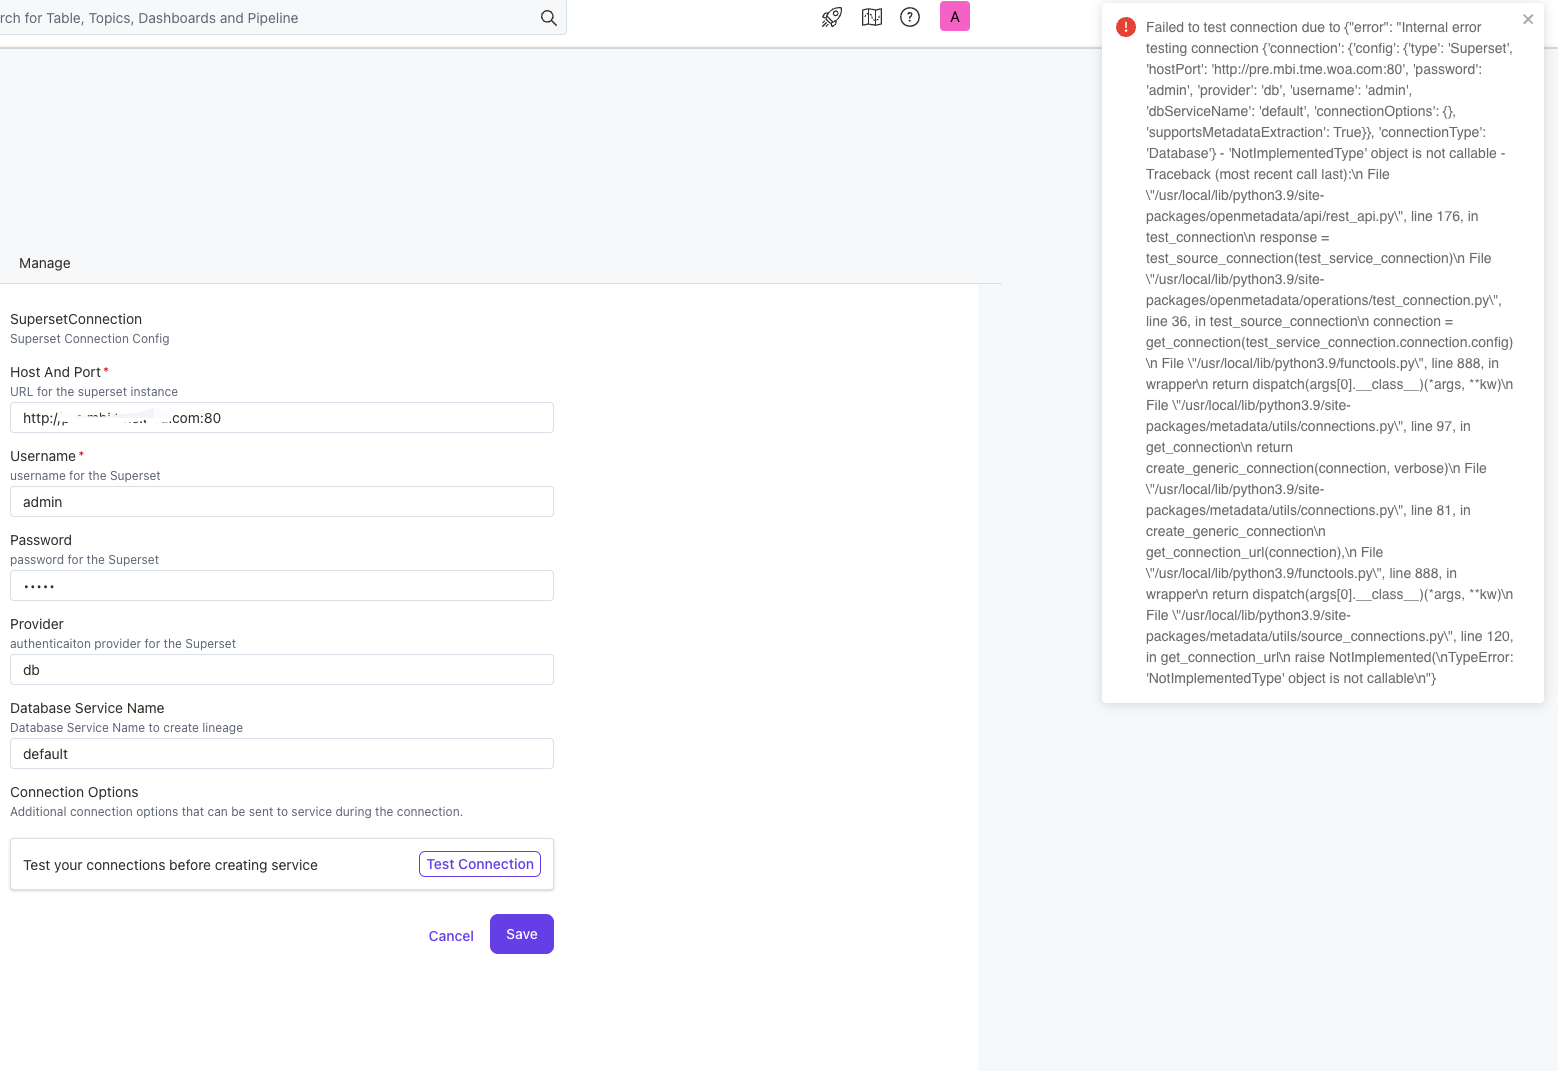Dismiss the failed connection notification
The image size is (1558, 1071).
[x=1528, y=19]
